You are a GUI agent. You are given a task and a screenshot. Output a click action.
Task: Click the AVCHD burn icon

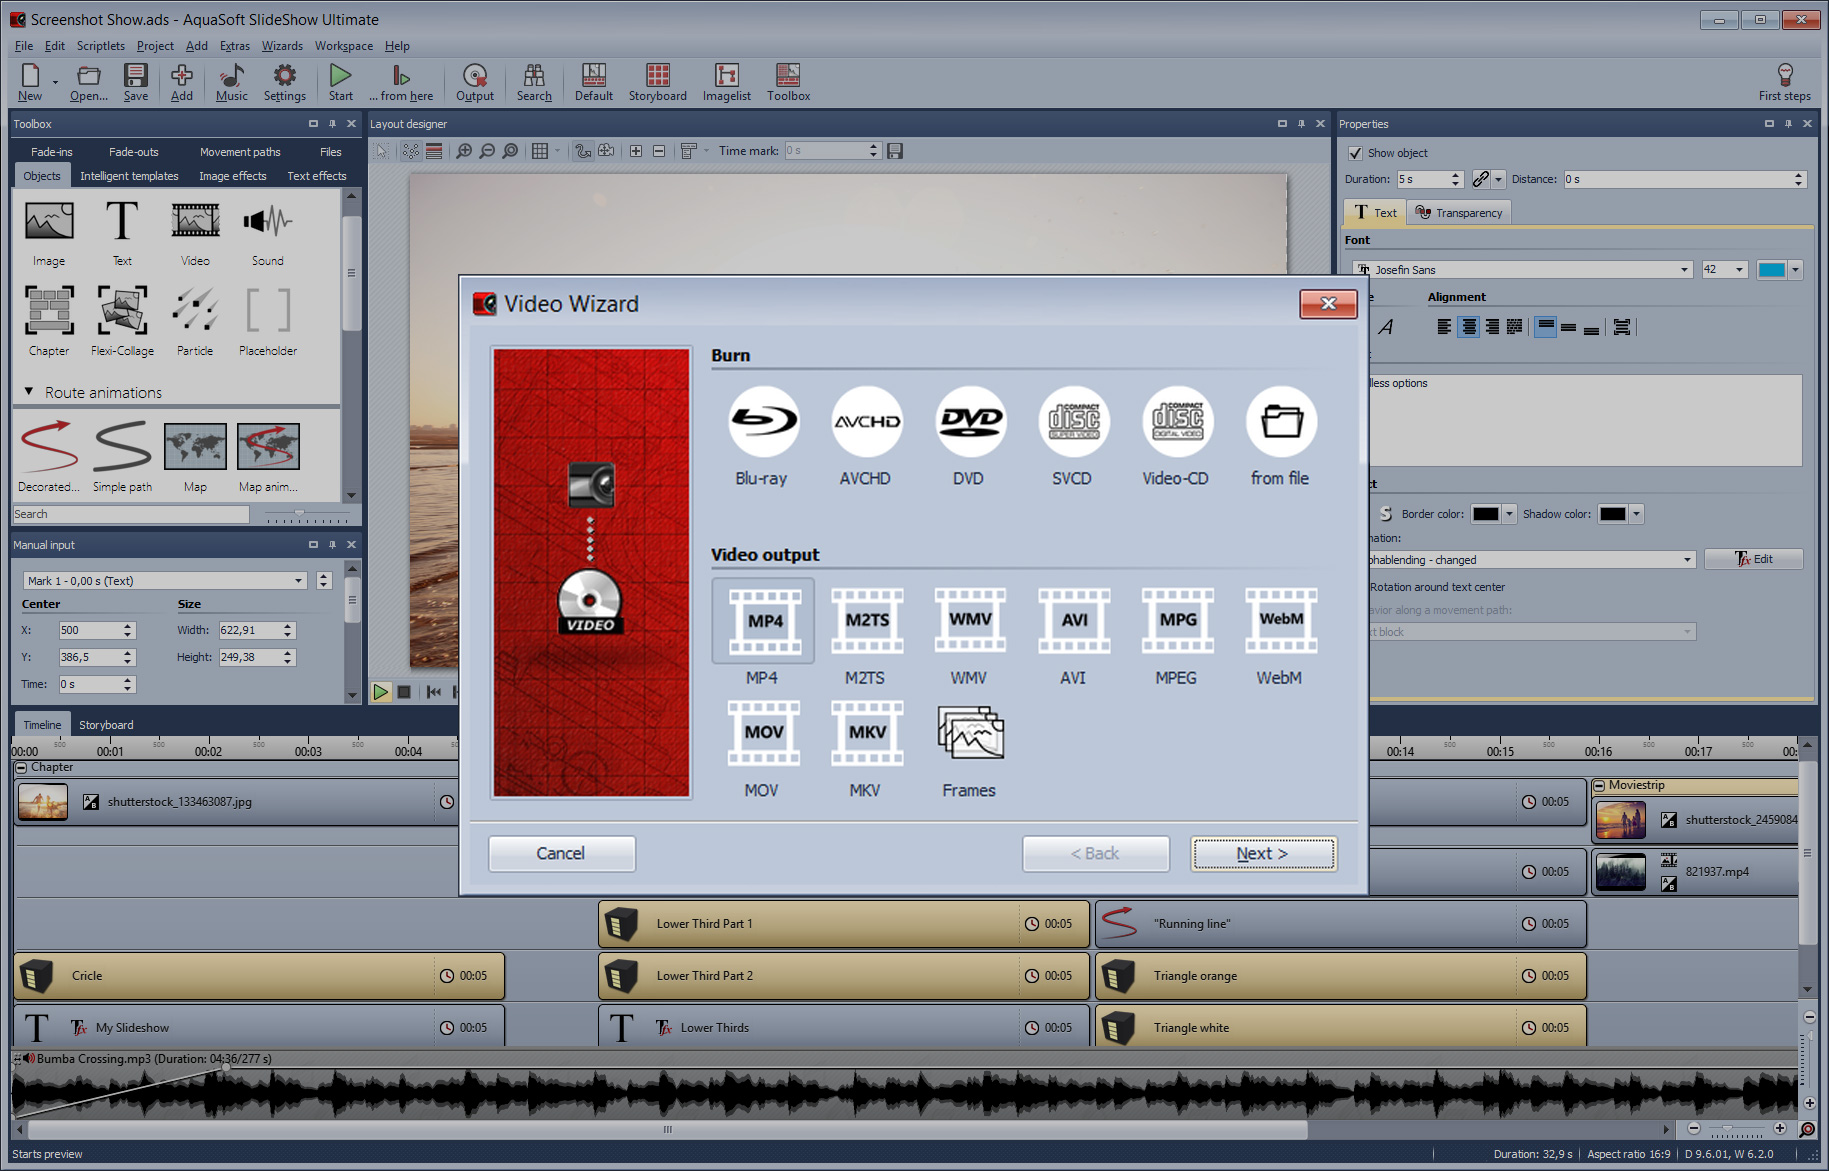click(x=866, y=423)
